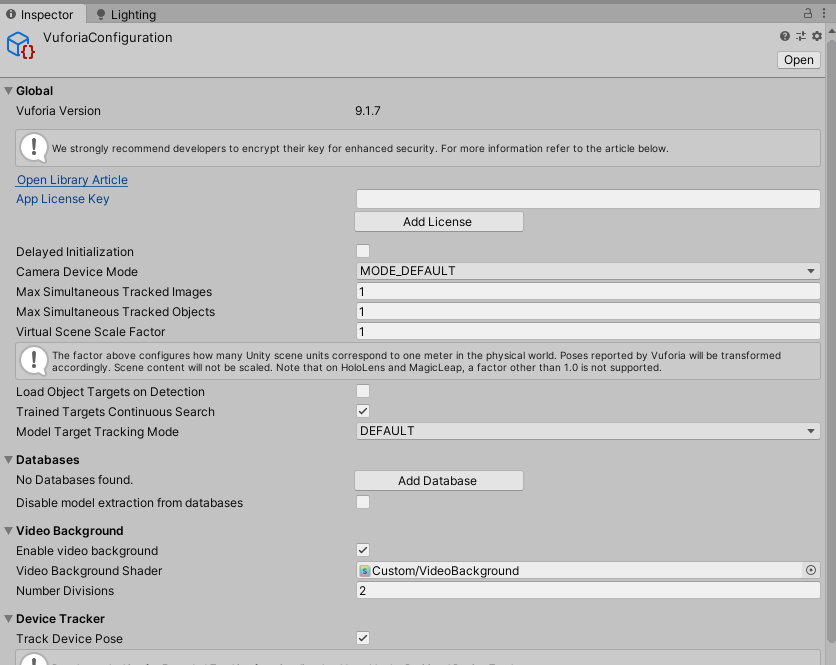Open the Video Background Shader object picker
Viewport: 836px width, 665px height.
coord(811,570)
